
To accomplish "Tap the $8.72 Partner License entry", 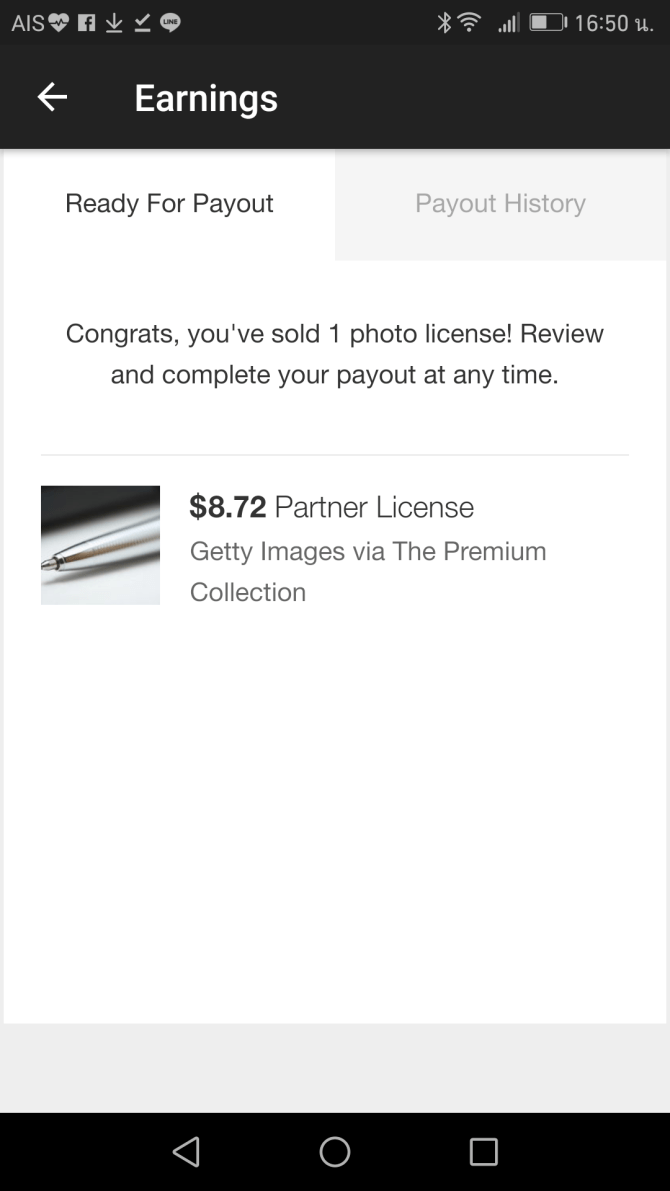I will point(331,507).
